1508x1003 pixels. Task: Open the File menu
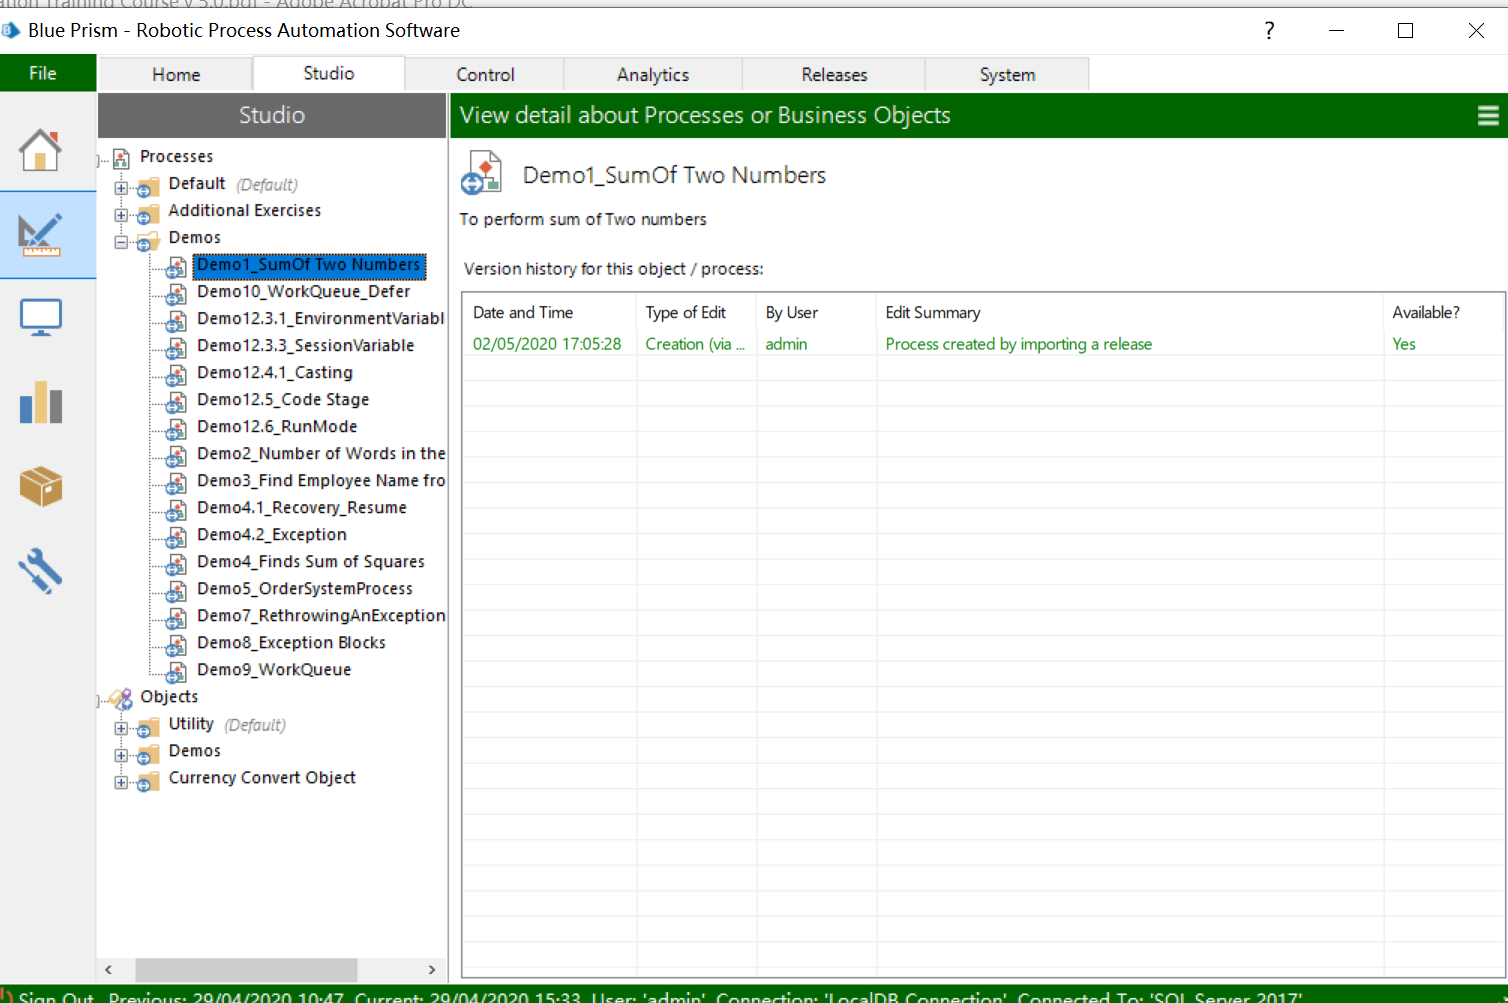pyautogui.click(x=43, y=73)
